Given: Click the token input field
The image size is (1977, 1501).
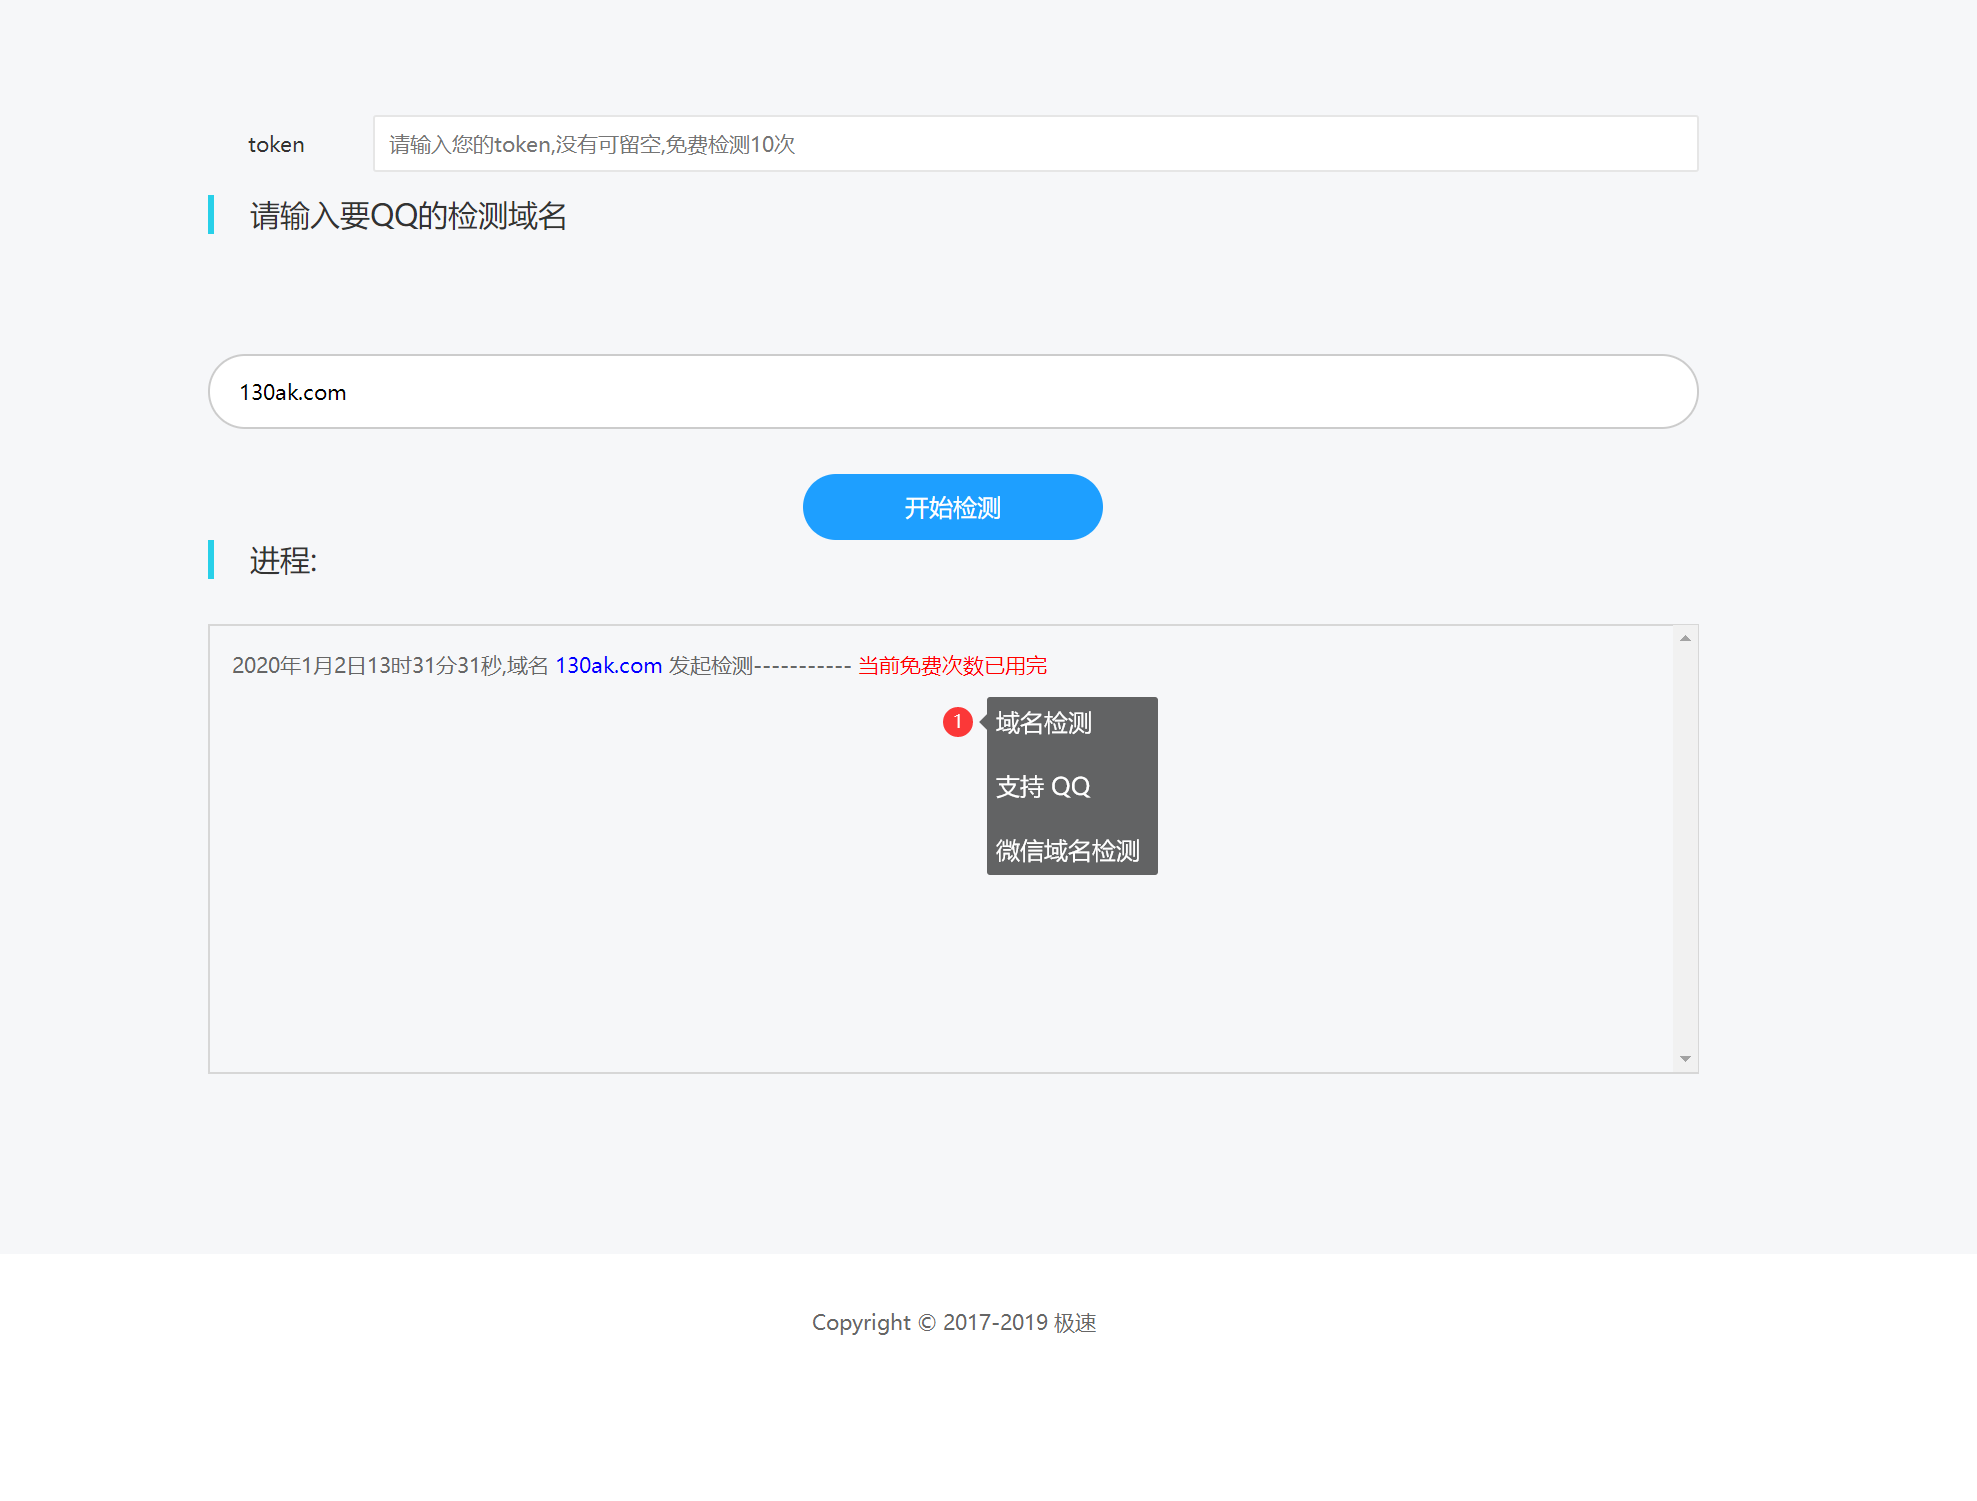Looking at the screenshot, I should [1034, 144].
